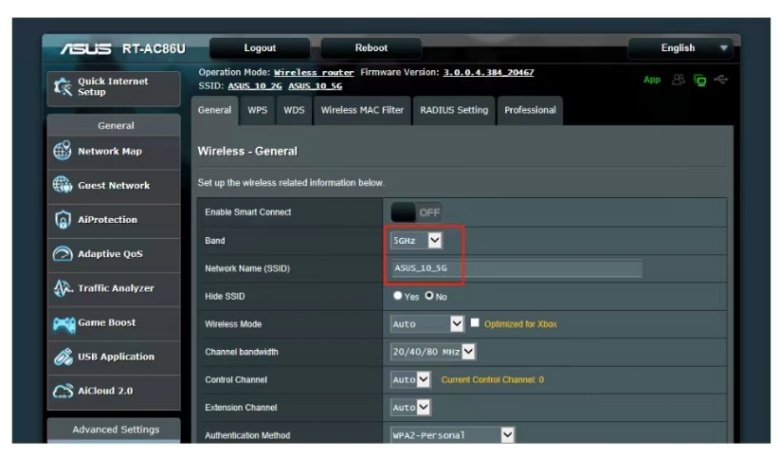Click the Reboot button
780x458 pixels.
pyautogui.click(x=370, y=48)
